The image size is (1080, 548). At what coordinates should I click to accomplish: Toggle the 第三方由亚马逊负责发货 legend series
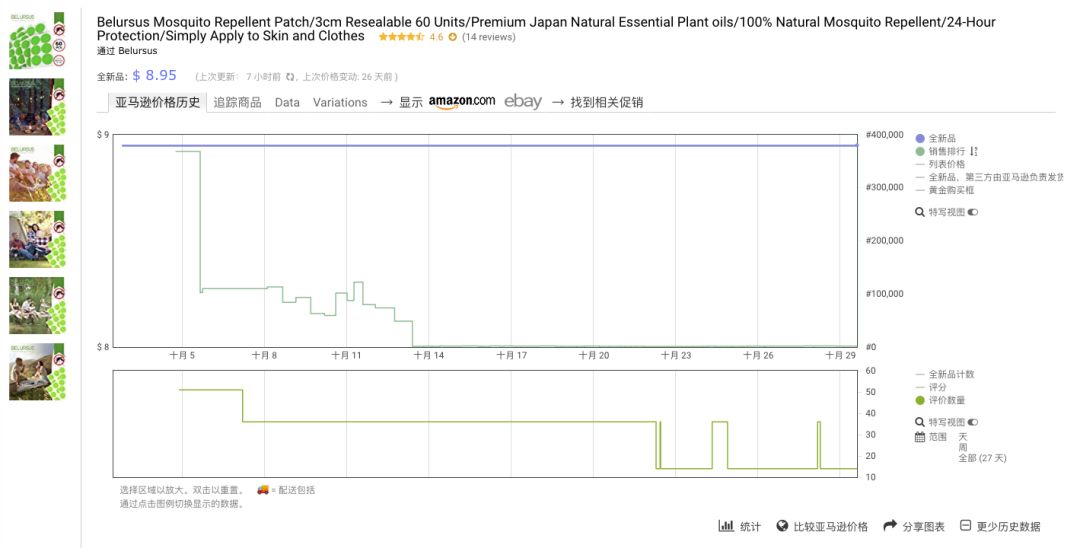click(990, 177)
